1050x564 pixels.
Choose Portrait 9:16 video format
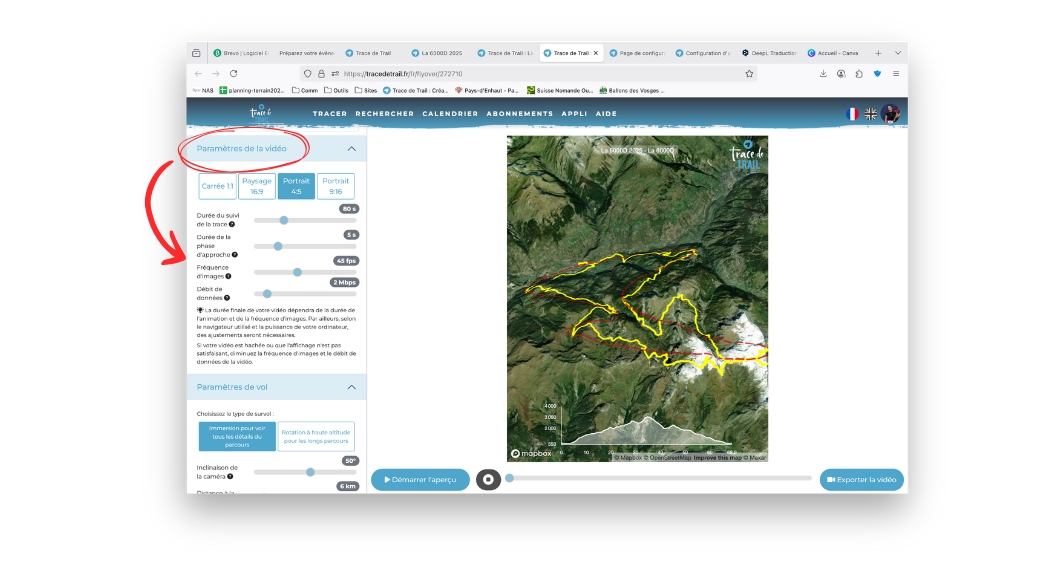click(x=336, y=187)
